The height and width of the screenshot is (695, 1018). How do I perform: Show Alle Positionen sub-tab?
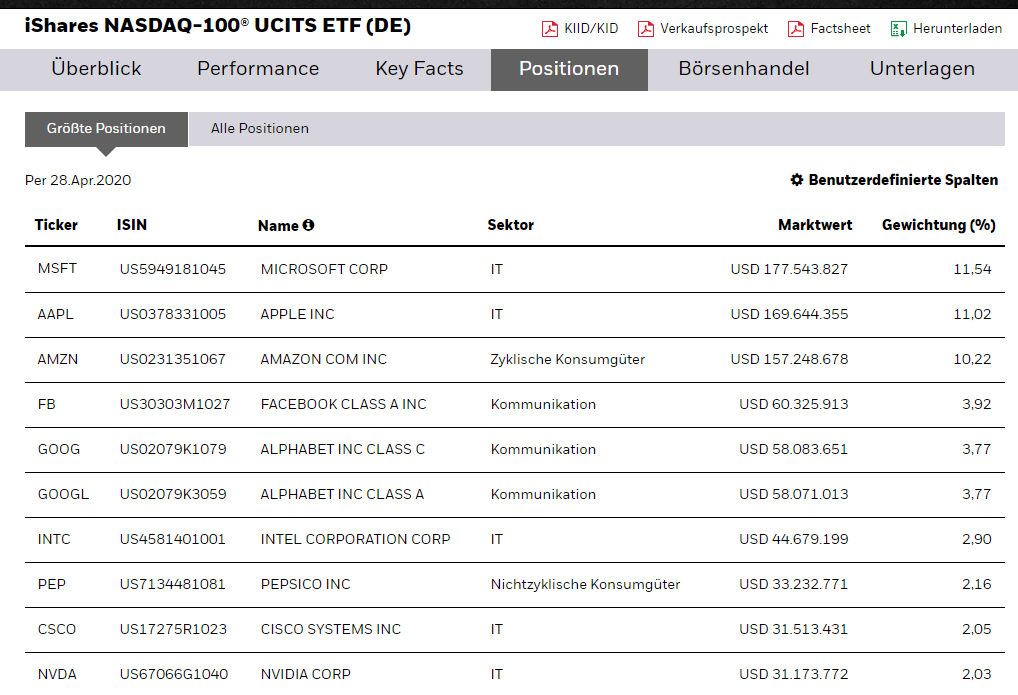[260, 129]
